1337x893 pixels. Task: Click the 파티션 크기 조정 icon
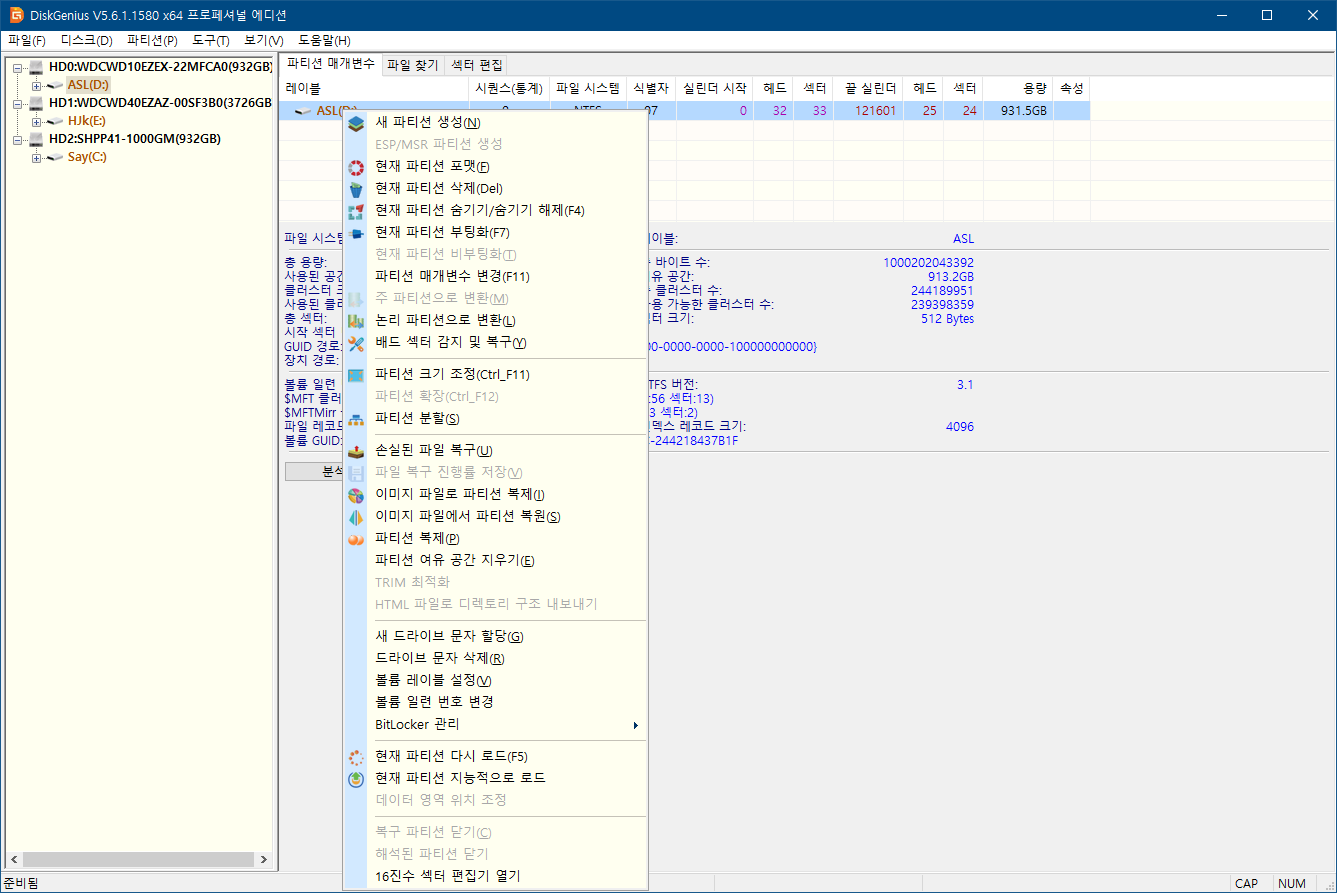(356, 375)
